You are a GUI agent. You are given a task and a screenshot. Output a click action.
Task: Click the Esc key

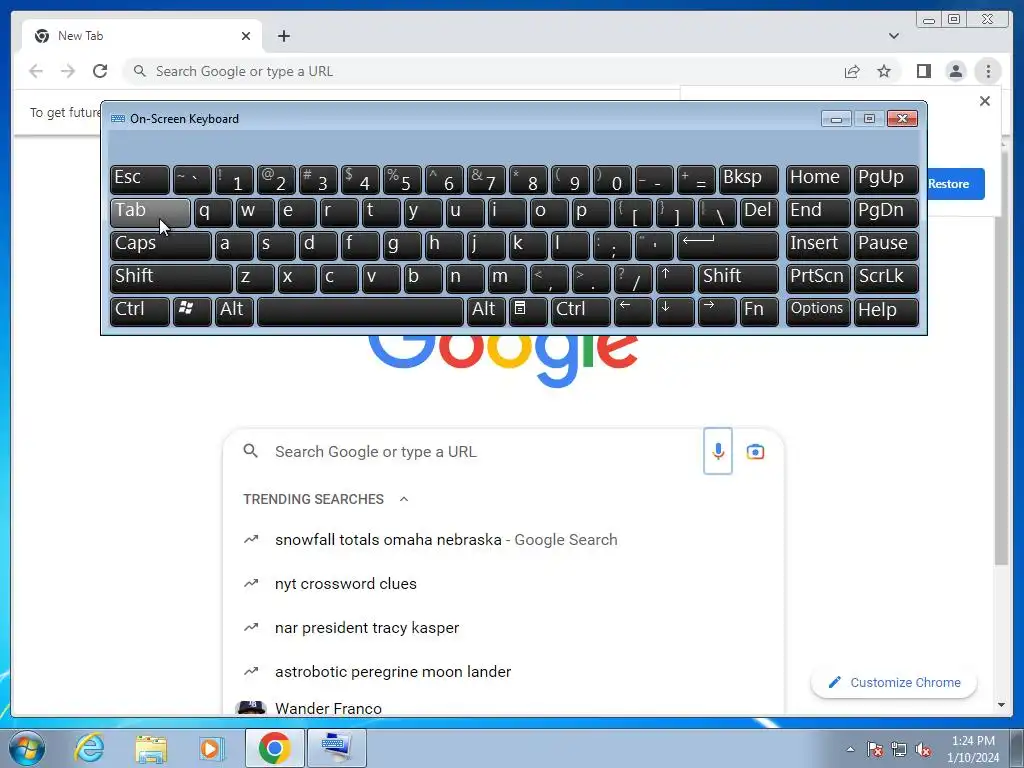[x=140, y=179]
